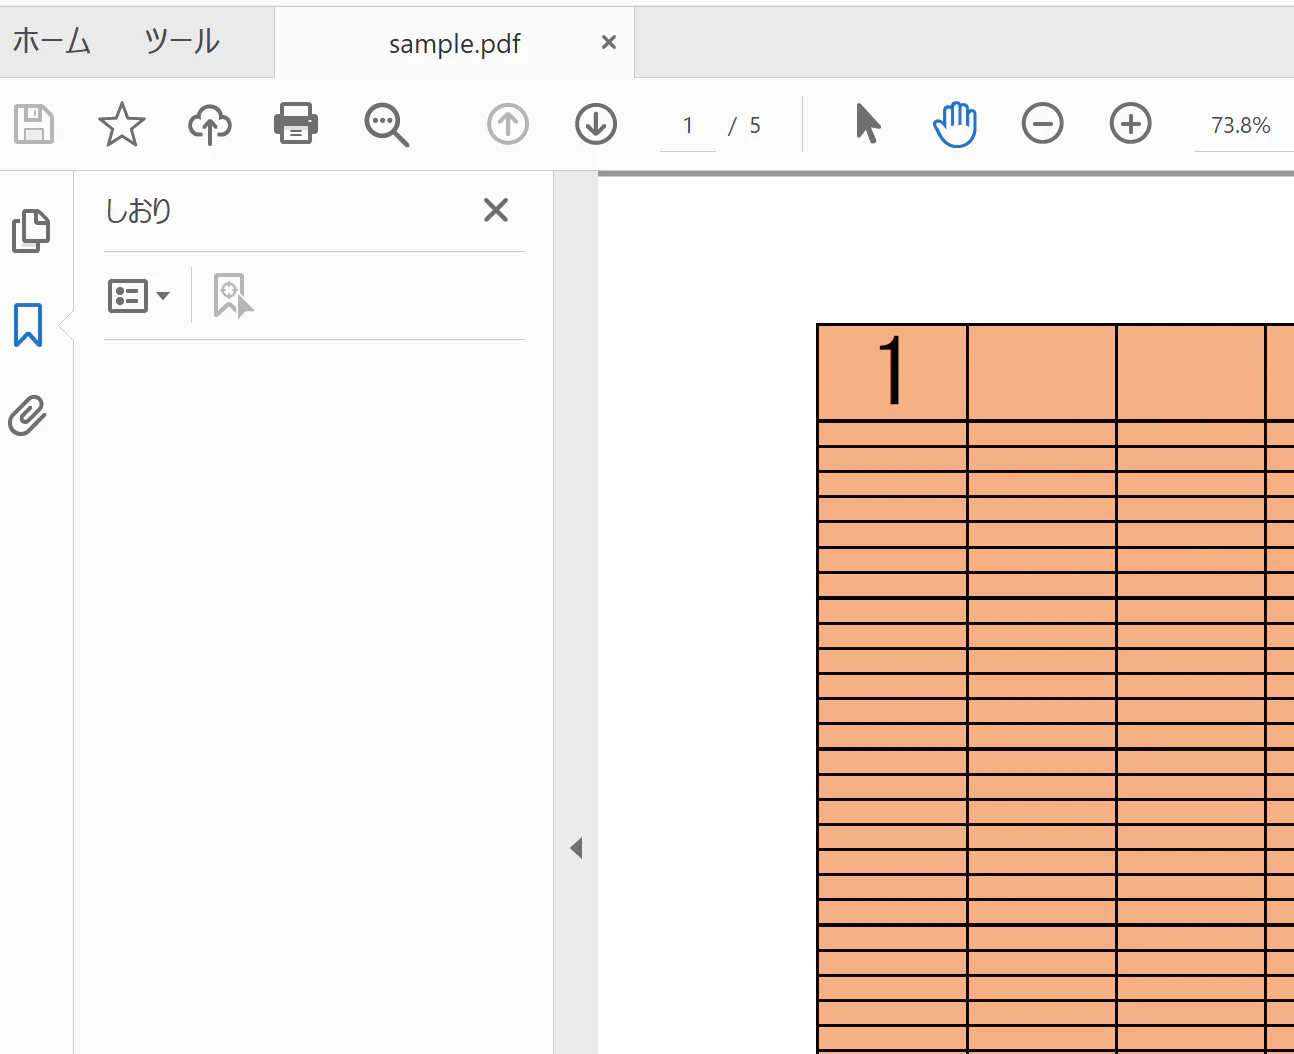Close the しおり panel
This screenshot has height=1054, width=1294.
point(496,210)
